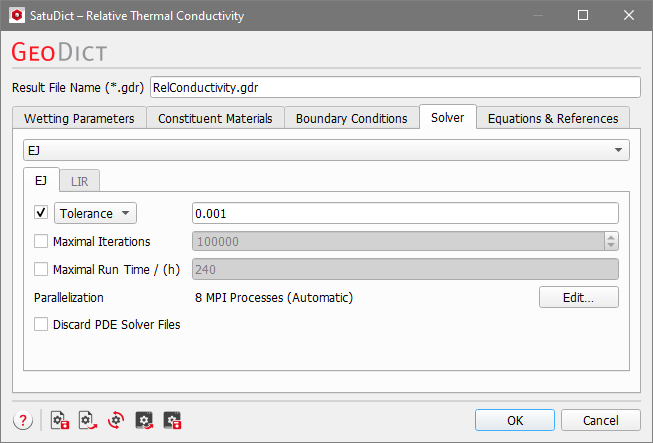The width and height of the screenshot is (653, 443).
Task: Toggle Discard PDE Solver Files checkbox
Action: (x=41, y=324)
